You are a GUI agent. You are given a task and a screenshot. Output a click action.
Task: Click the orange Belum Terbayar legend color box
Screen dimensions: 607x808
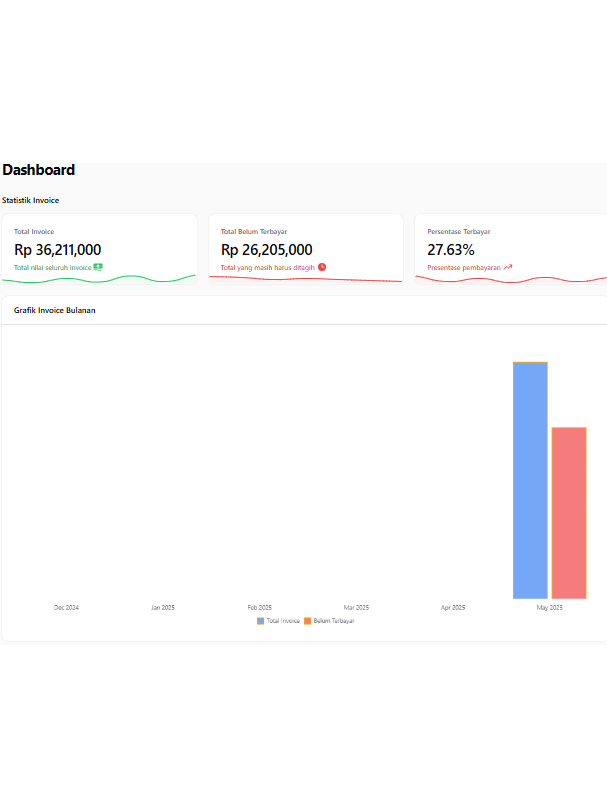pos(308,621)
